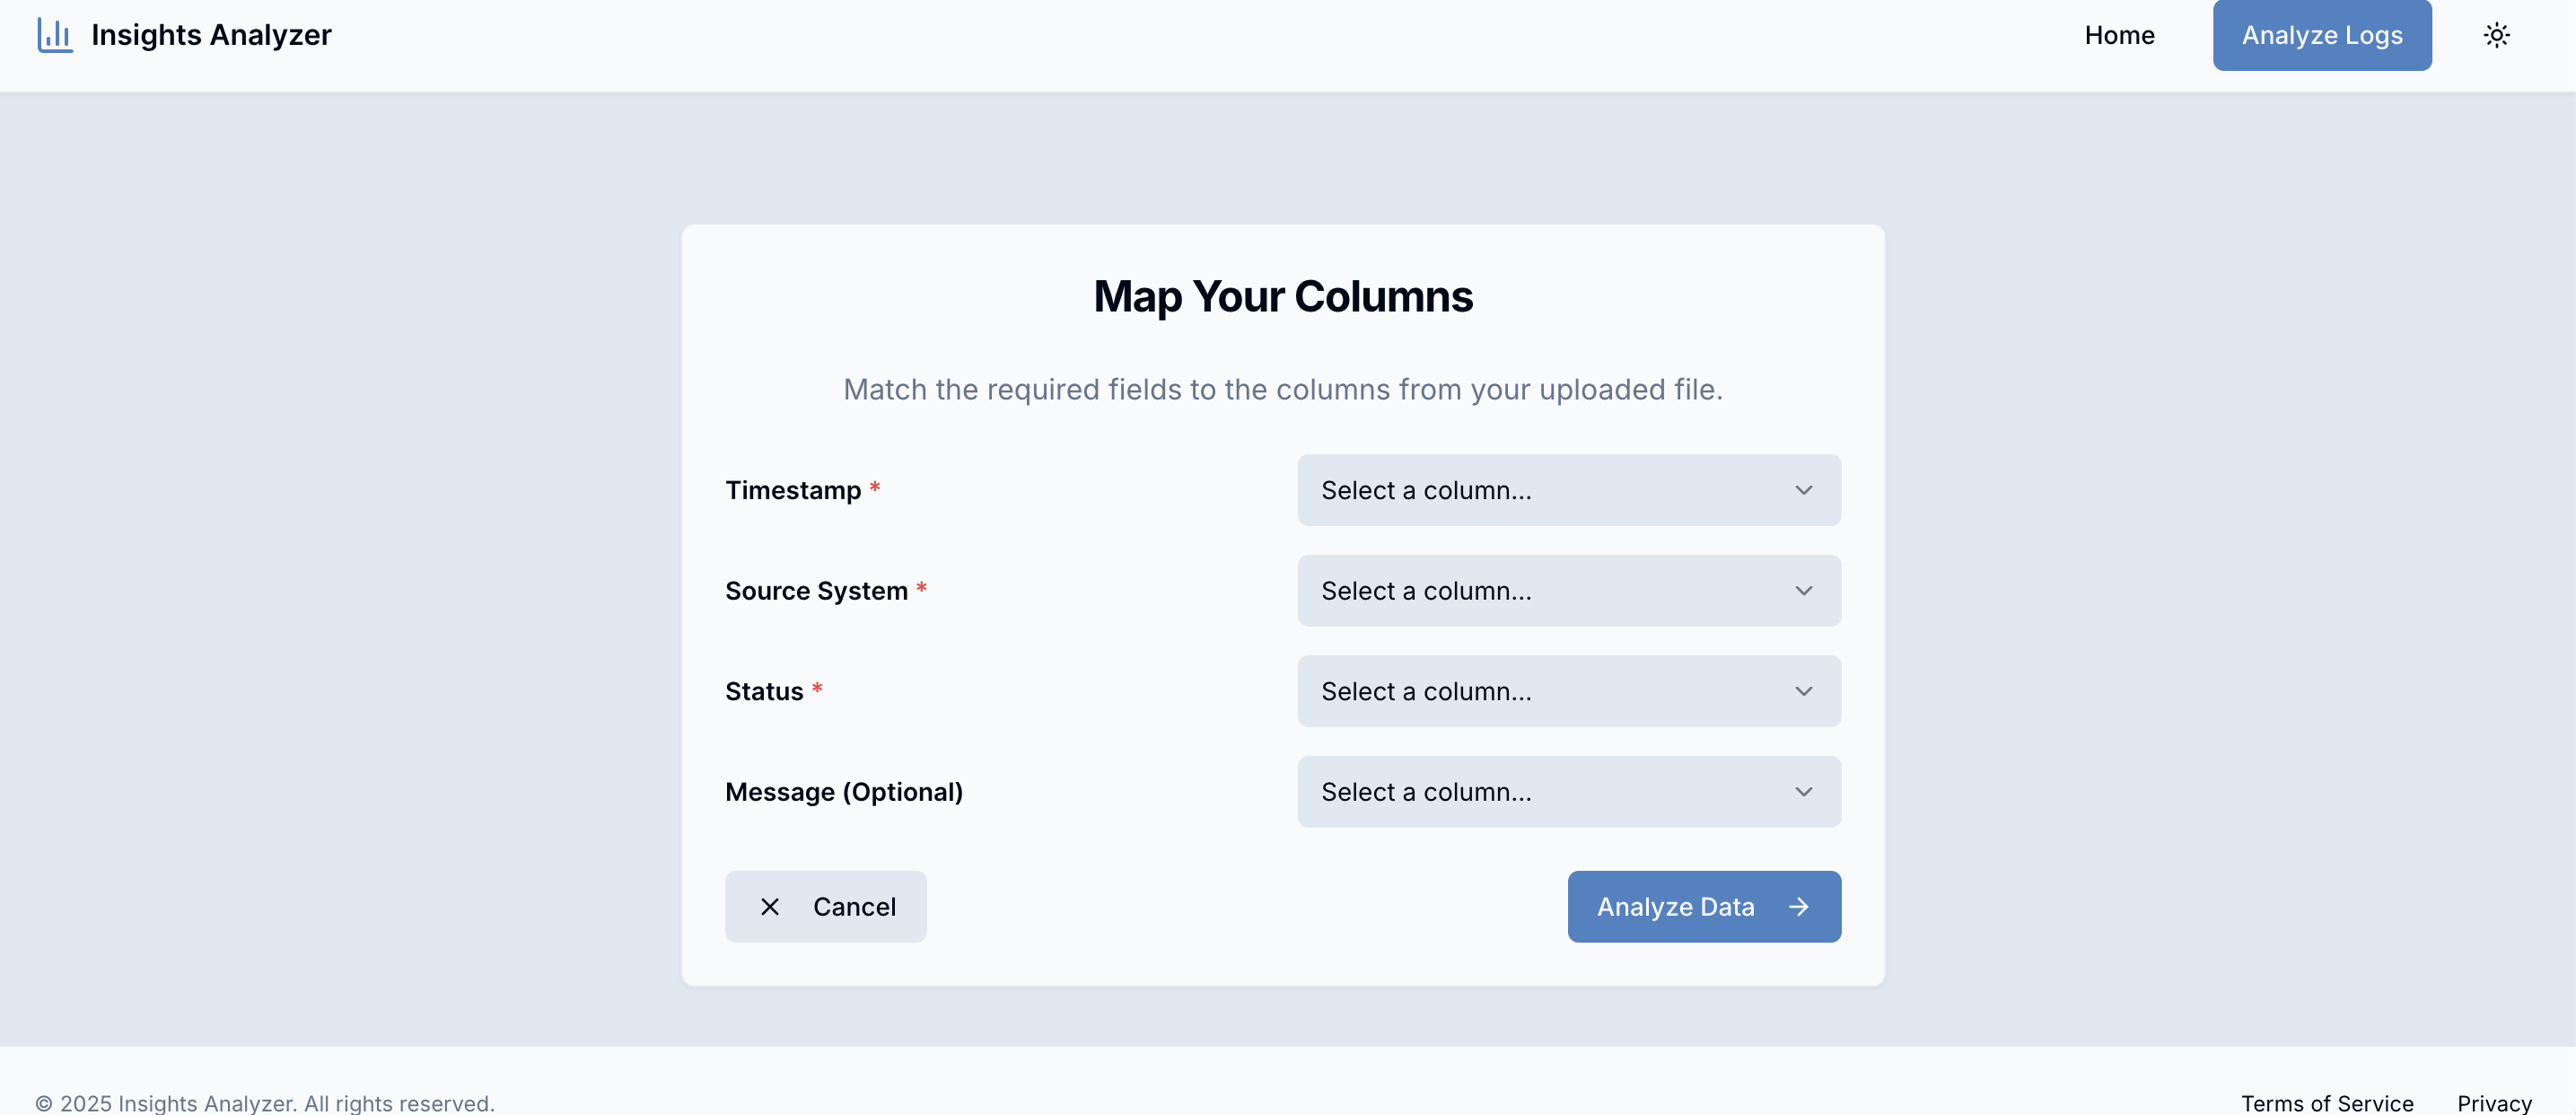
Task: Click the chevron on the Source System dropdown
Action: (x=1803, y=590)
